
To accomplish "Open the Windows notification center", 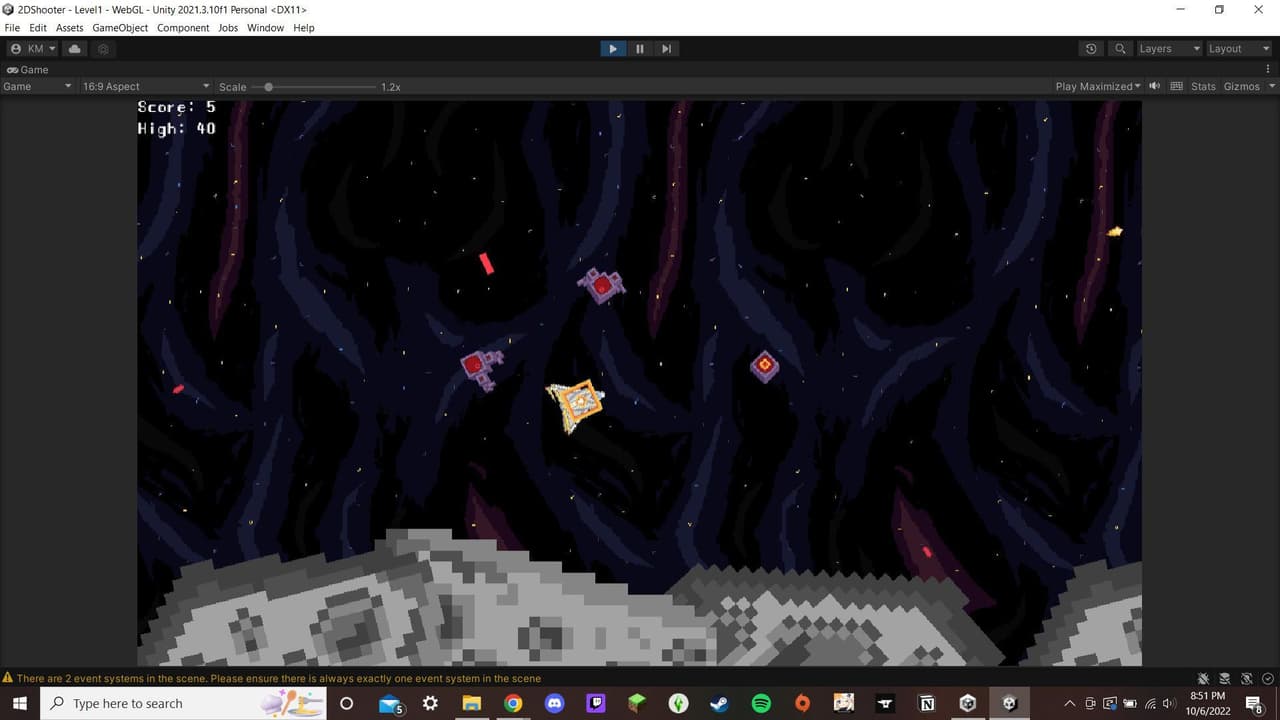I will [x=1255, y=704].
